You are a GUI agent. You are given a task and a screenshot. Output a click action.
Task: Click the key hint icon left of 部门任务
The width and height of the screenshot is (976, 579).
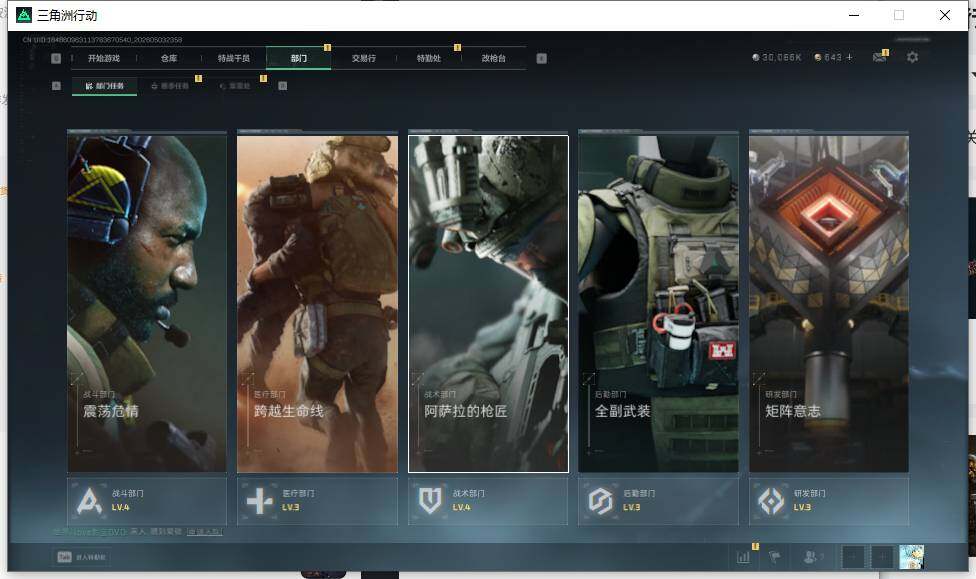coord(56,86)
